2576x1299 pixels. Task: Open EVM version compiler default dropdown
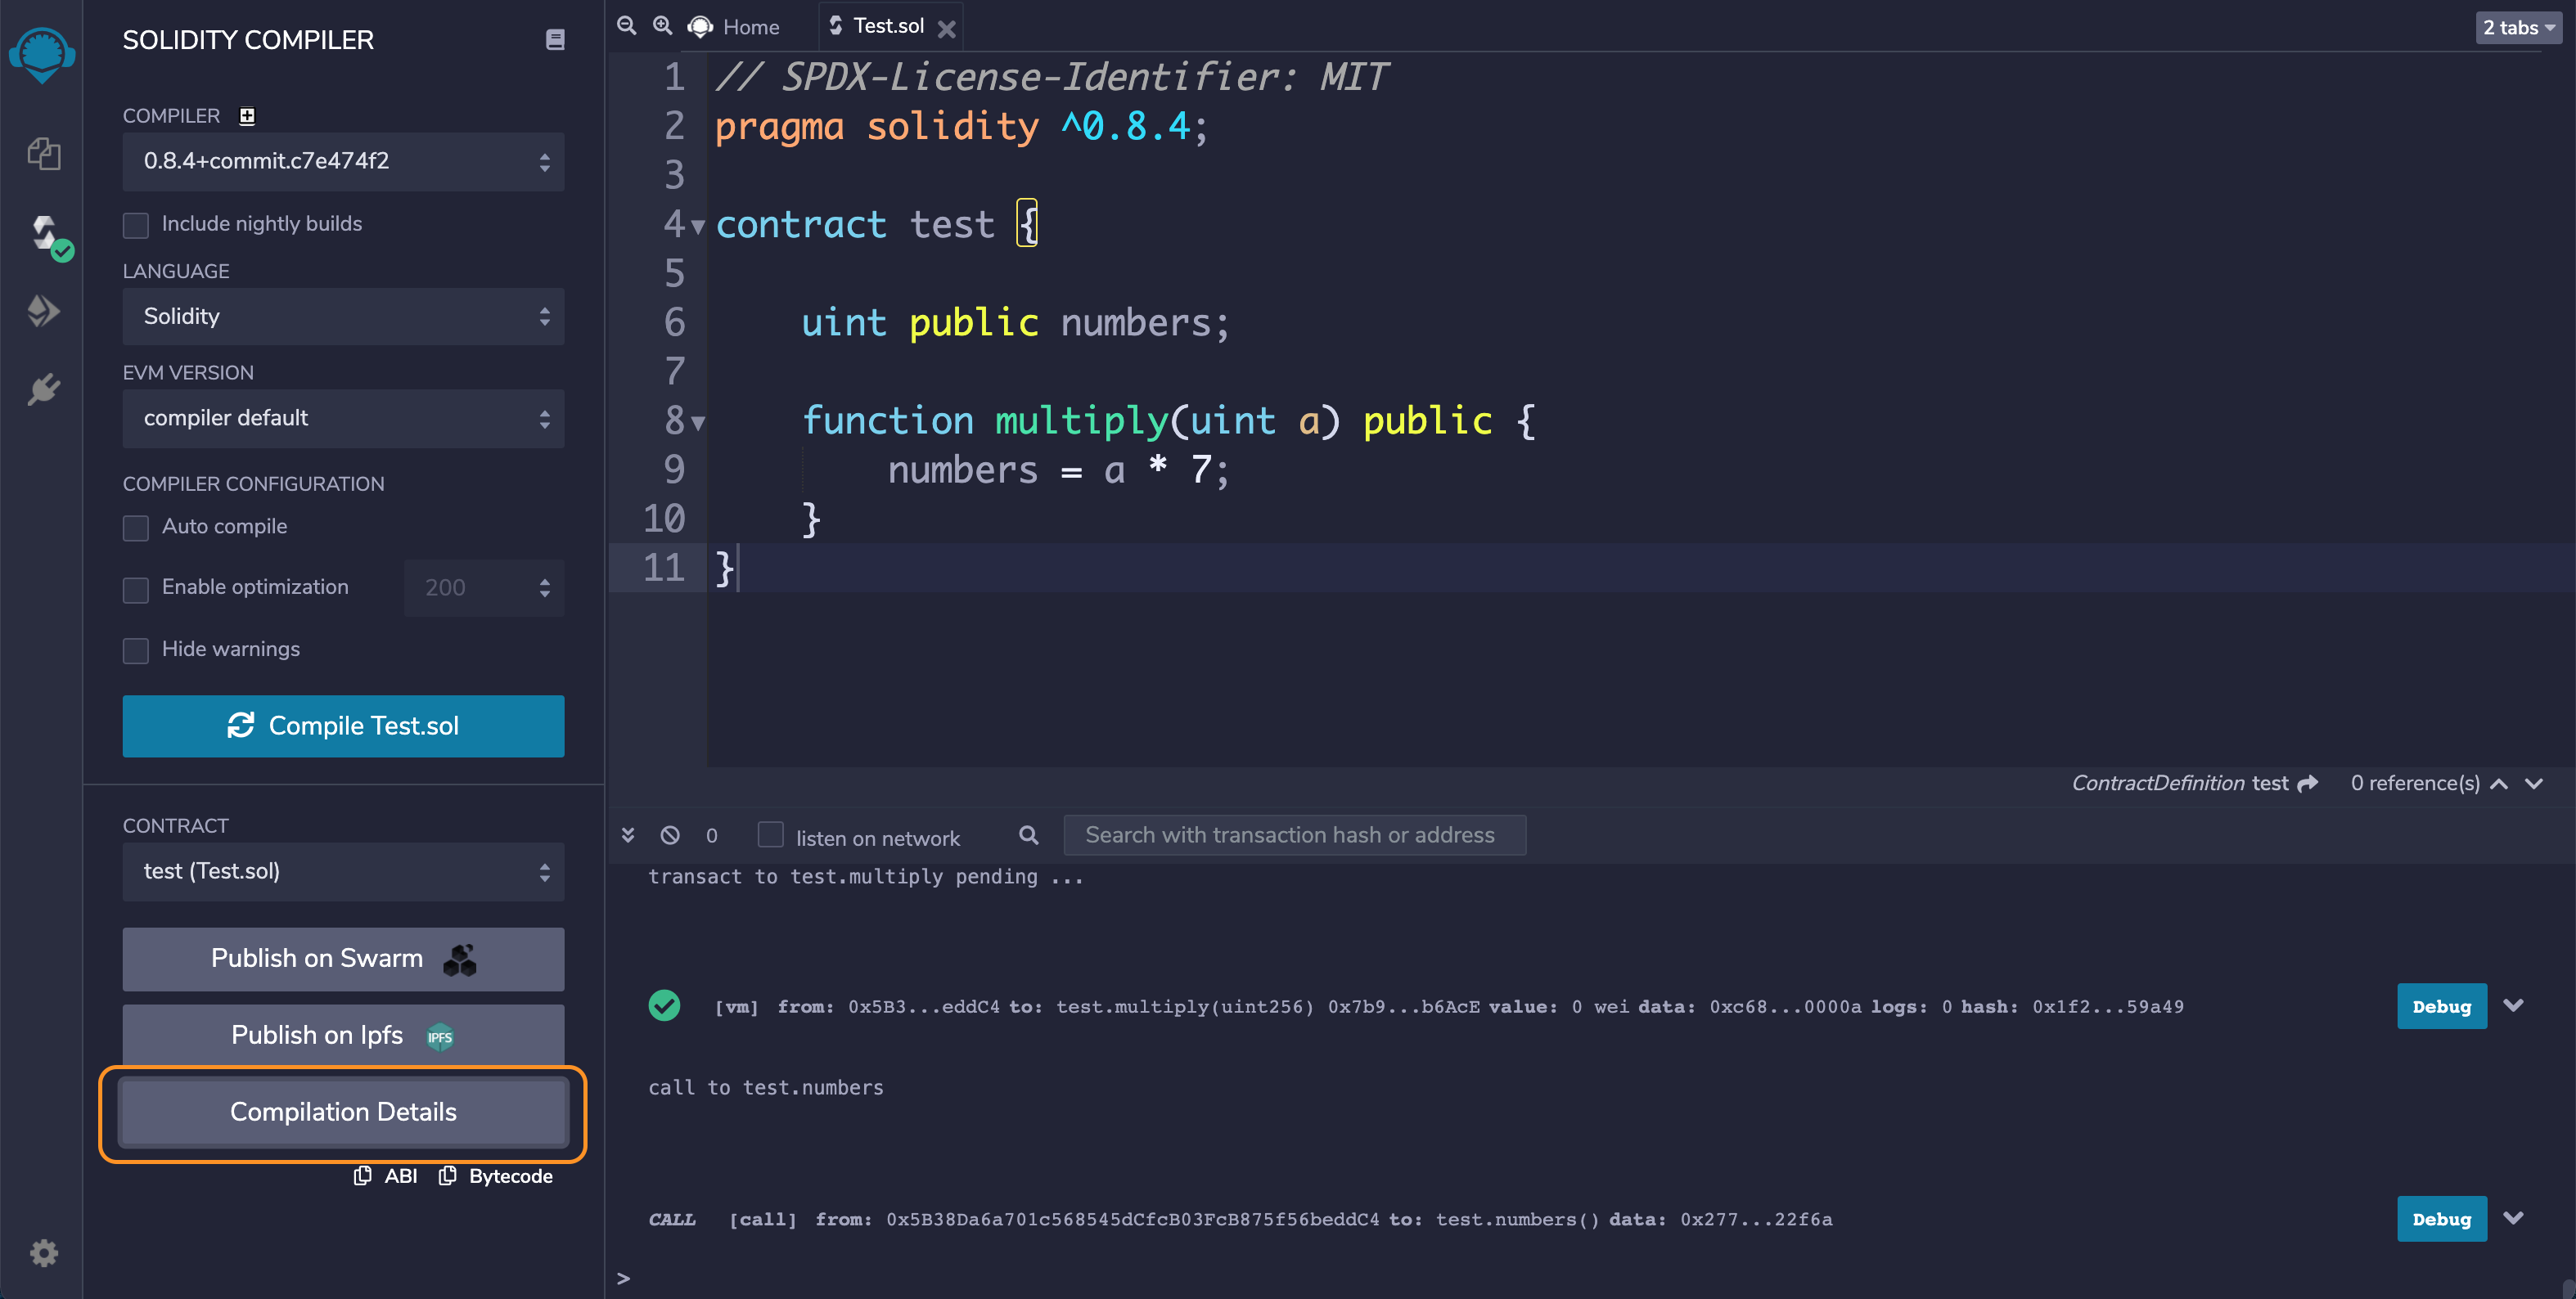343,418
